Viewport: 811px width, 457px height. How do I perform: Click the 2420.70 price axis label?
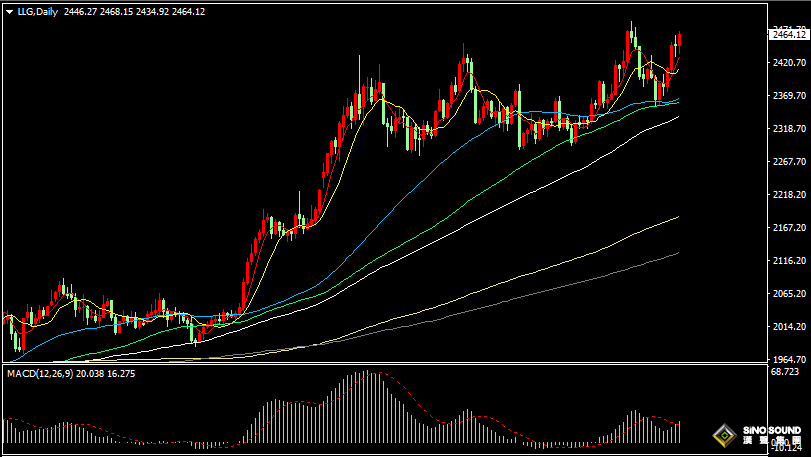tap(789, 63)
